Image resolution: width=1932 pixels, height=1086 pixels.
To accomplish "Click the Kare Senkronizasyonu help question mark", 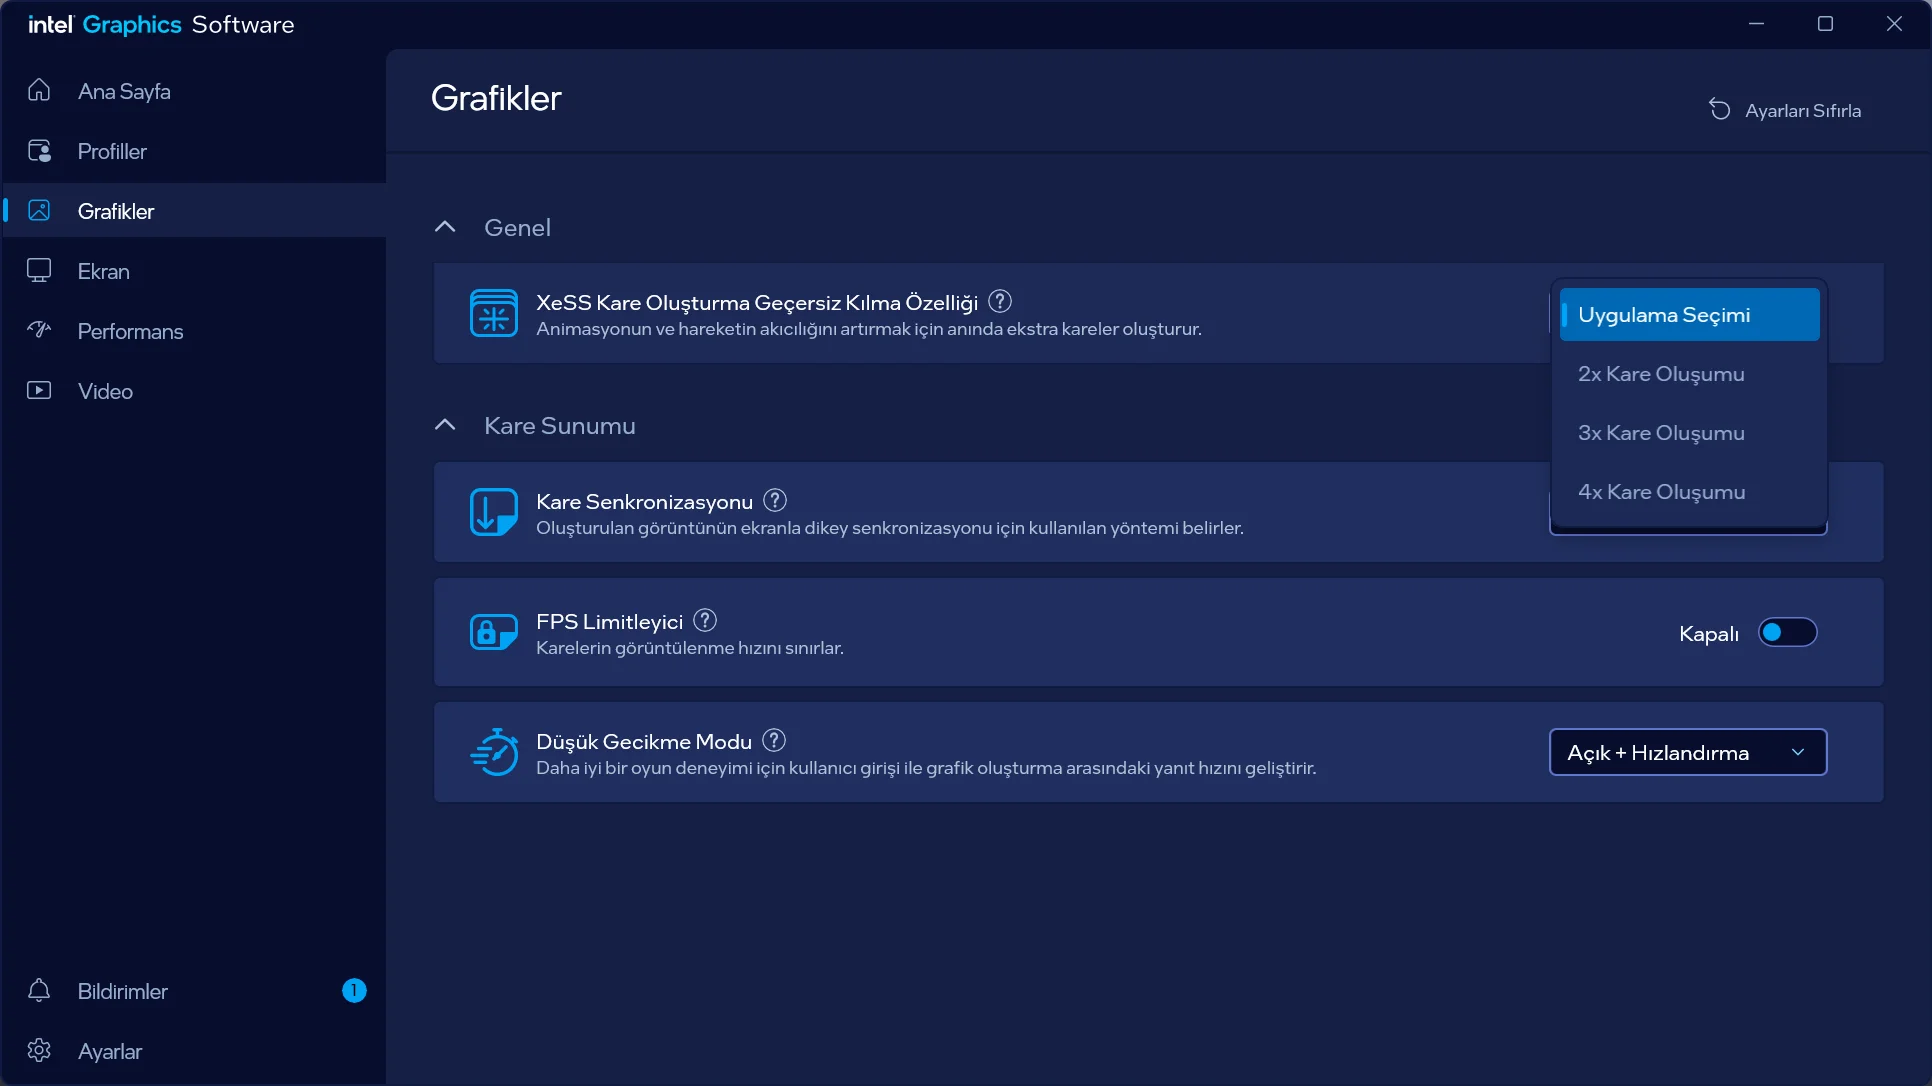I will [x=774, y=500].
